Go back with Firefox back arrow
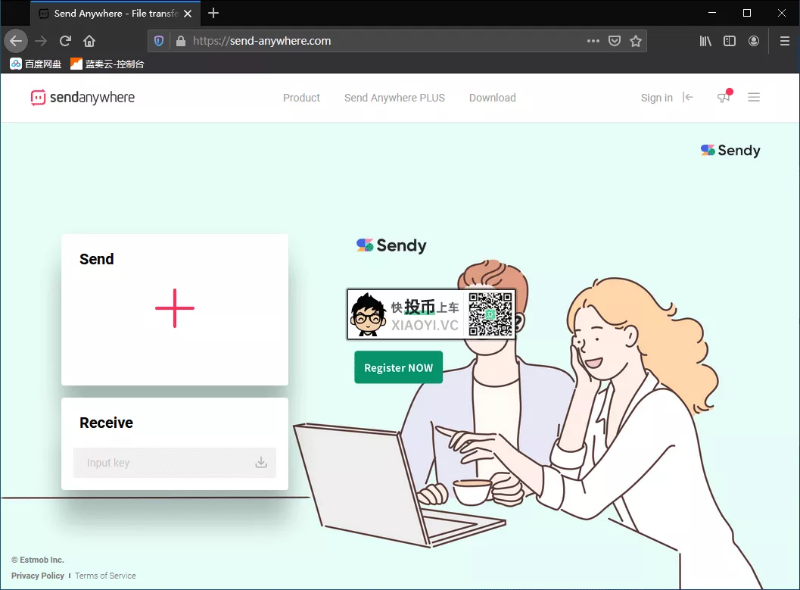 point(16,41)
